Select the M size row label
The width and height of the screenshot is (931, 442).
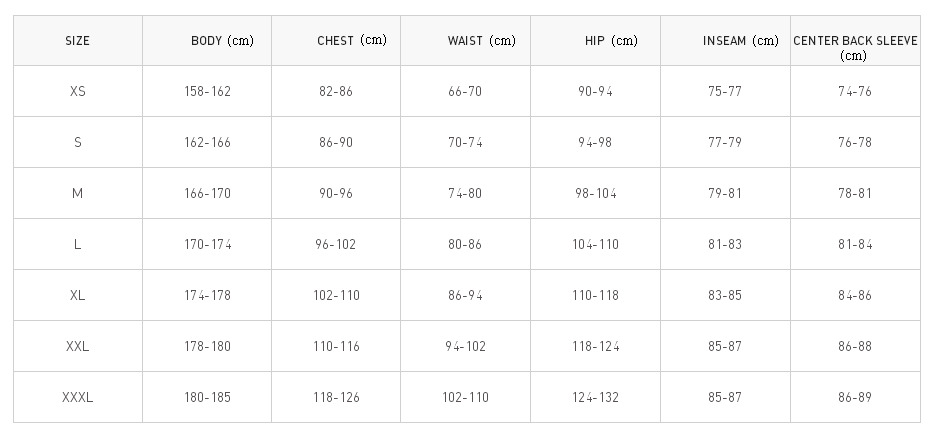coord(78,194)
